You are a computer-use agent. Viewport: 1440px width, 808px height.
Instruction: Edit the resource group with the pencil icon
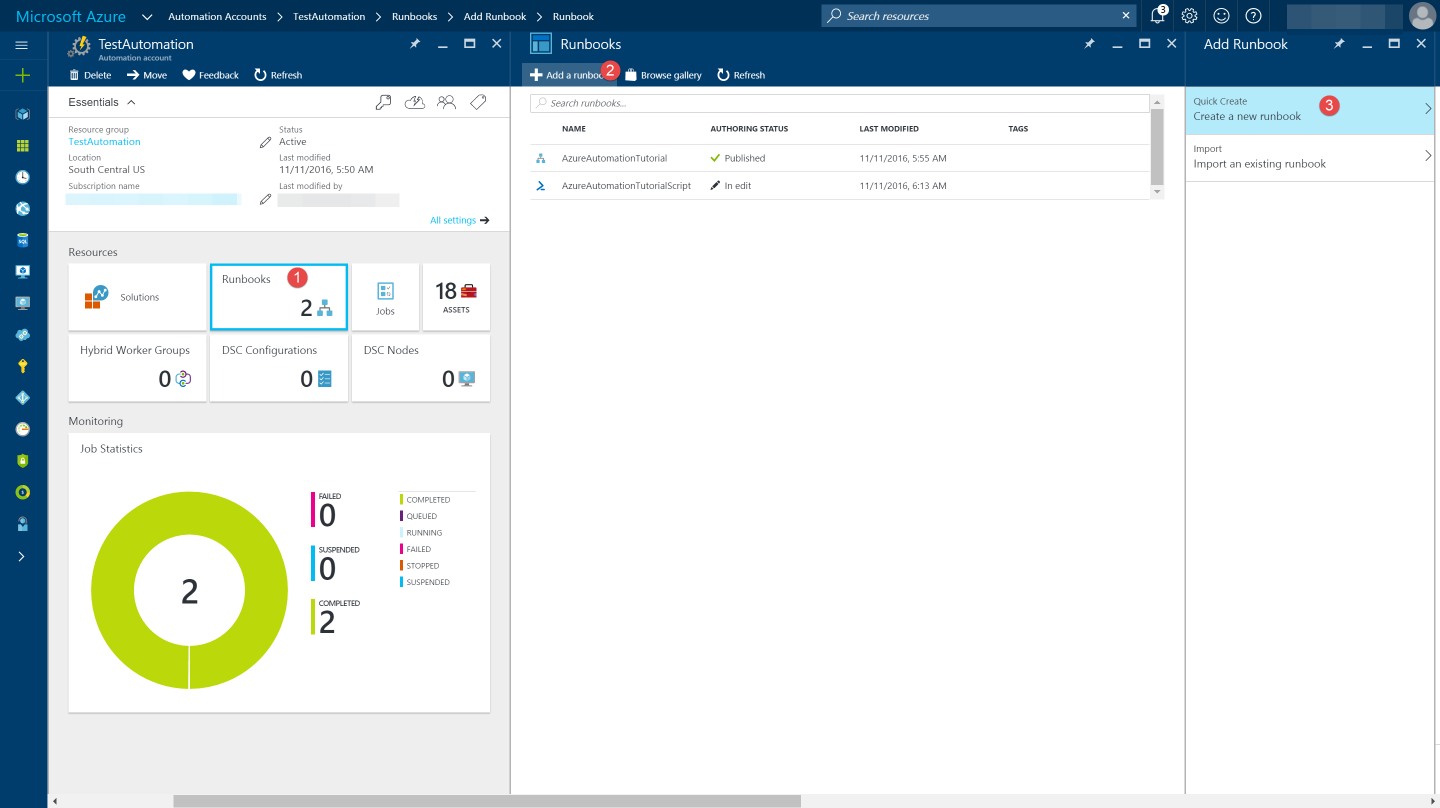pyautogui.click(x=265, y=142)
